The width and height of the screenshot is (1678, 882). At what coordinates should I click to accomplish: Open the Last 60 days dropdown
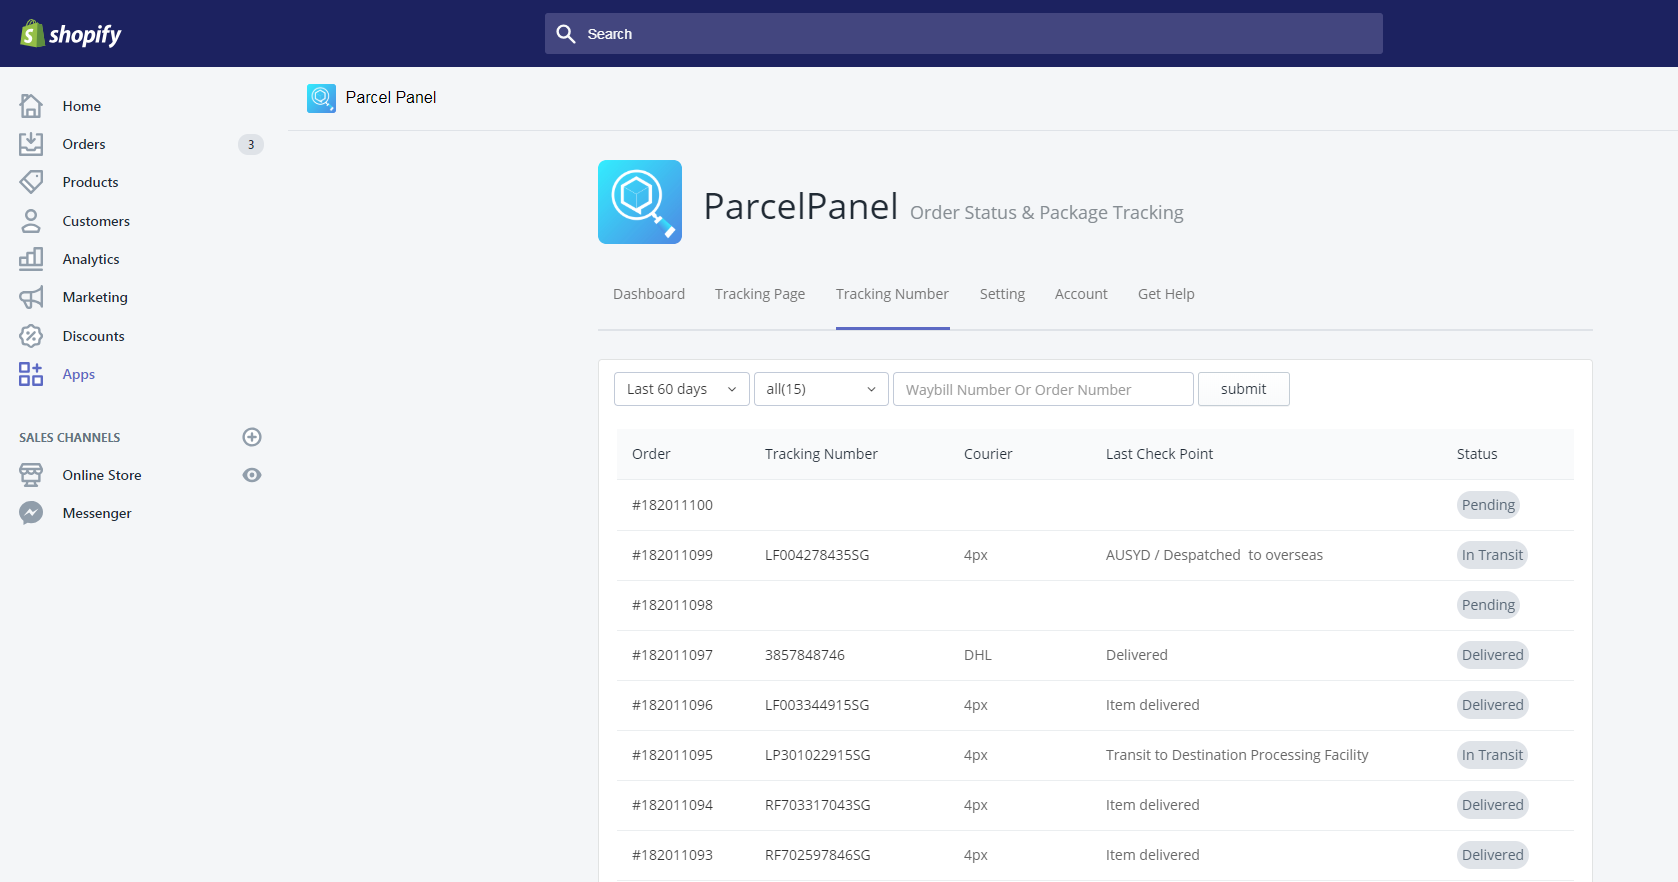coord(681,389)
